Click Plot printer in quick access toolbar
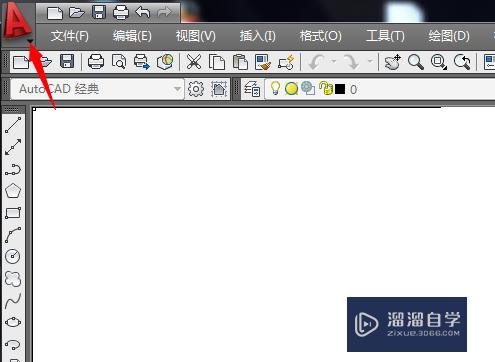 [121, 13]
